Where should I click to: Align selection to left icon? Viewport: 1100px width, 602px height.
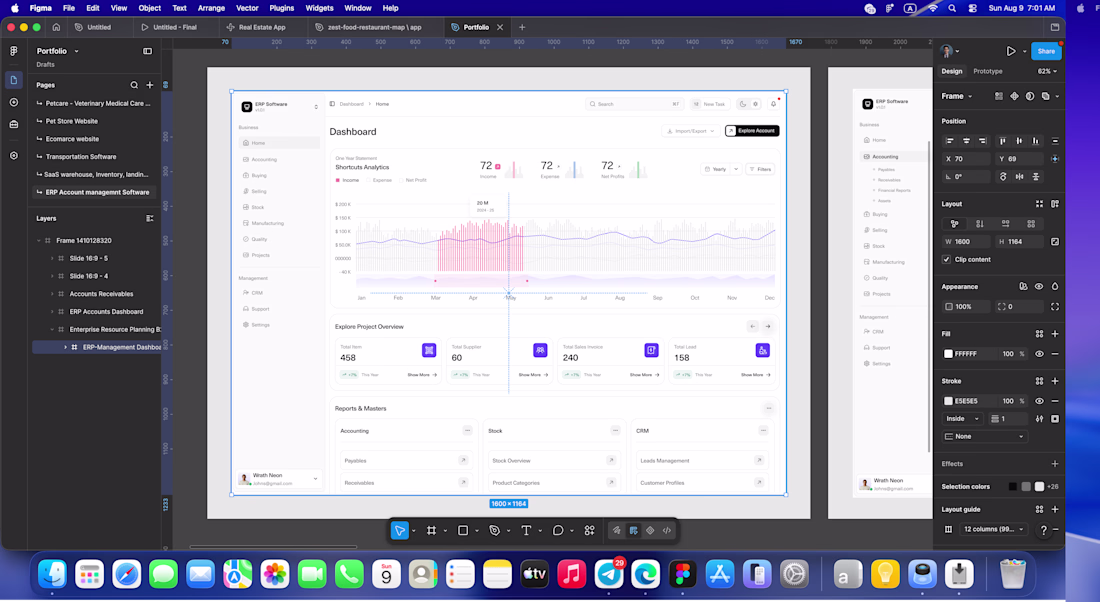coord(950,141)
